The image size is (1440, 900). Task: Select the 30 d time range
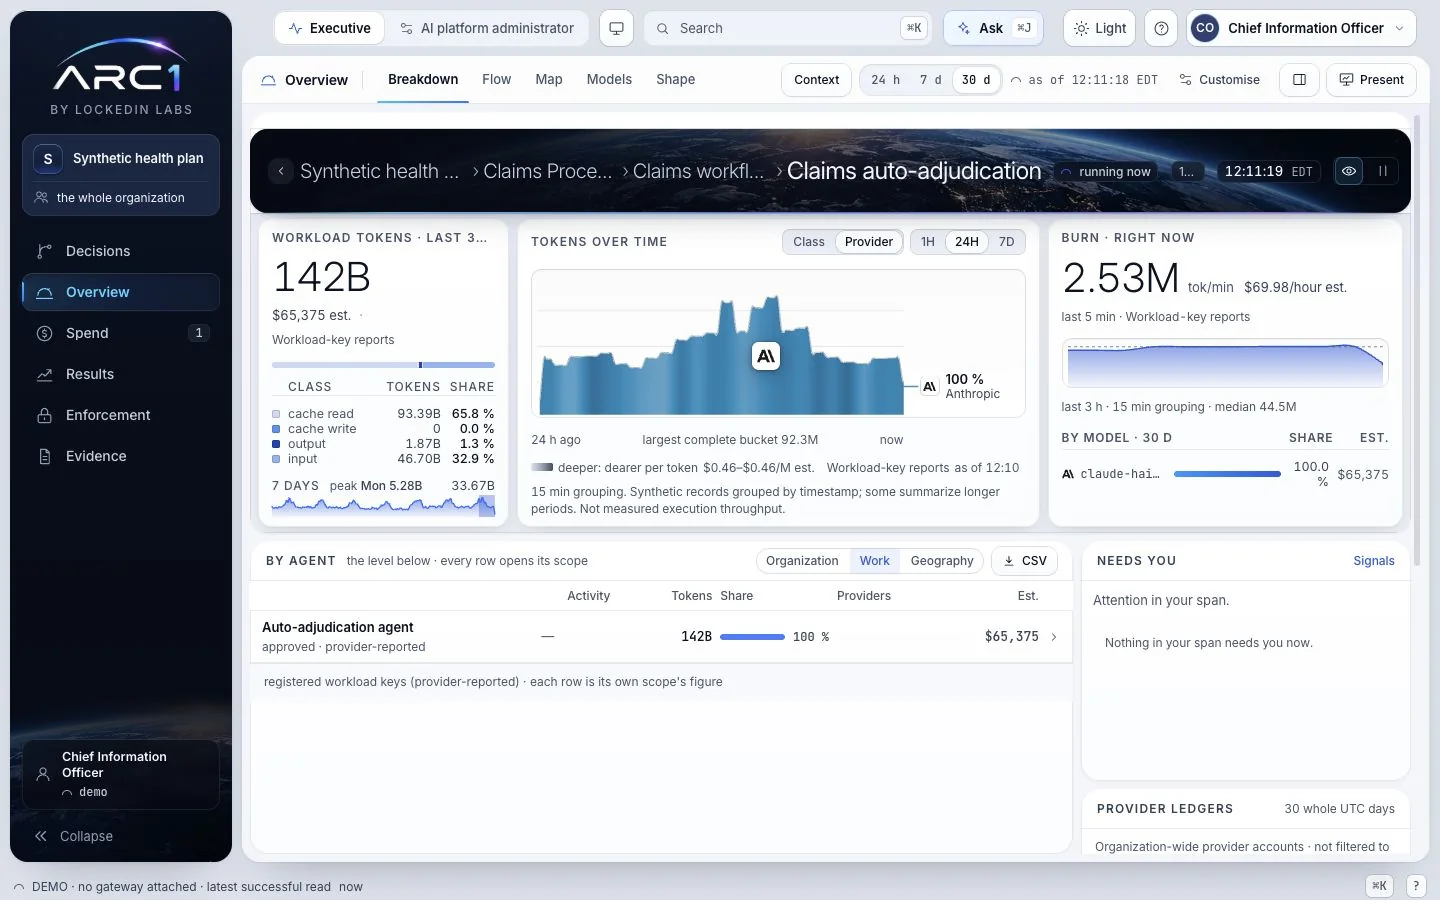click(x=976, y=80)
